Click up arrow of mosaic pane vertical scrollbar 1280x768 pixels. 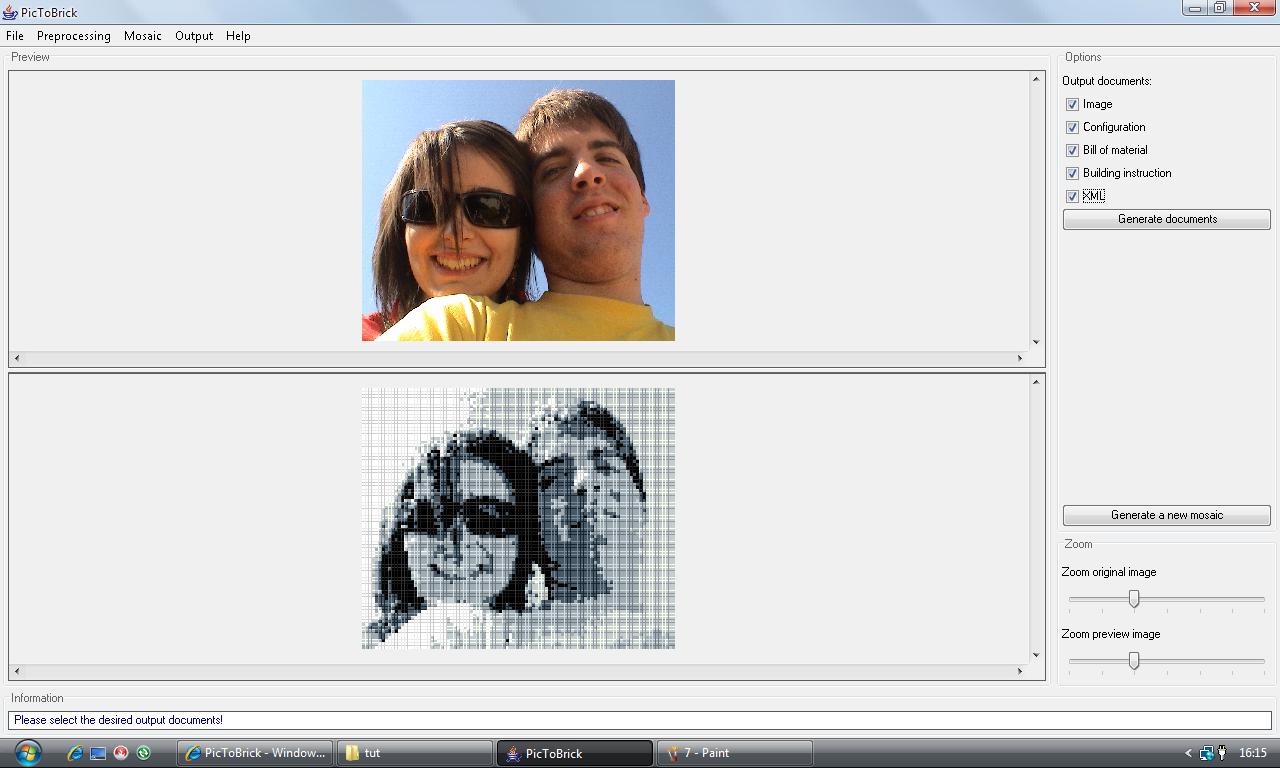pos(1037,381)
